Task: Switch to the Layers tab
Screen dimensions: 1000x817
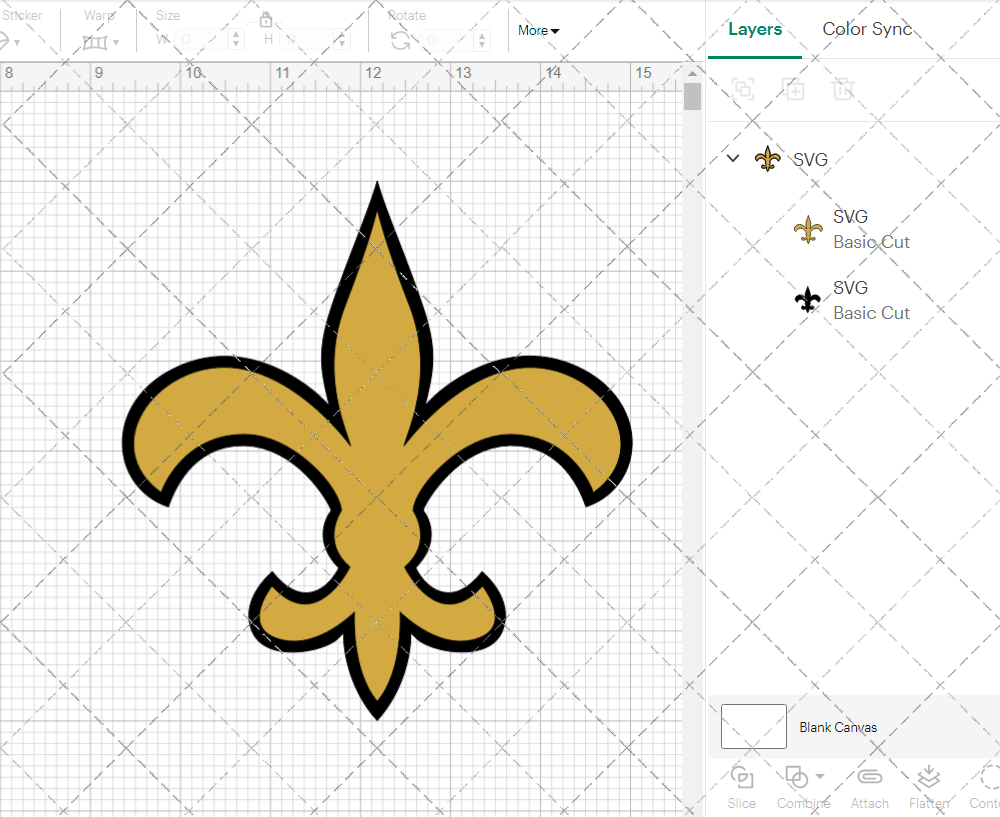Action: pyautogui.click(x=754, y=29)
